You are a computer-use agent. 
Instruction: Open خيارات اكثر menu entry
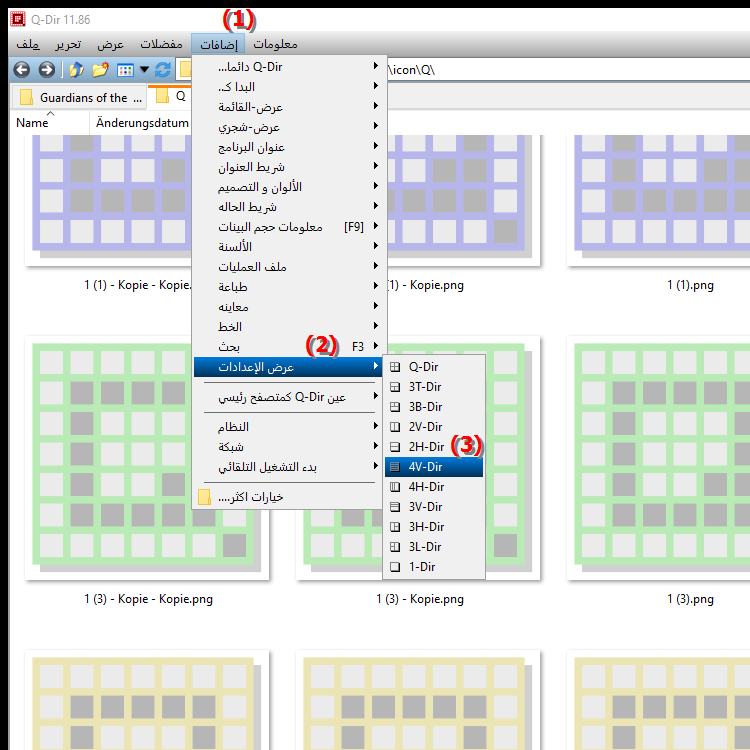[288, 497]
